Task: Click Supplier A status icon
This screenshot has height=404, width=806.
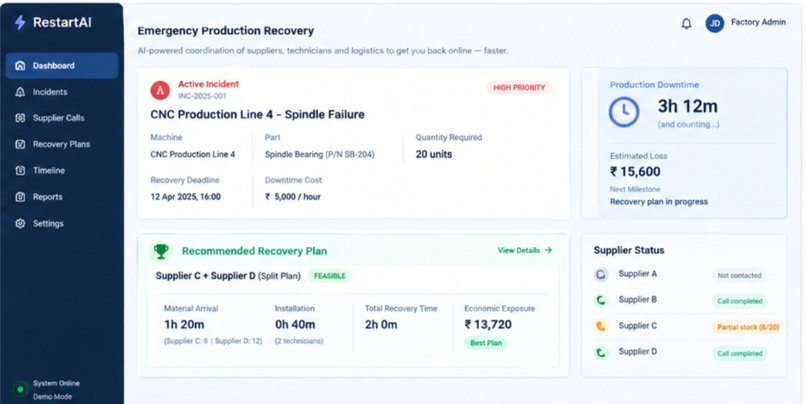Action: pos(600,274)
